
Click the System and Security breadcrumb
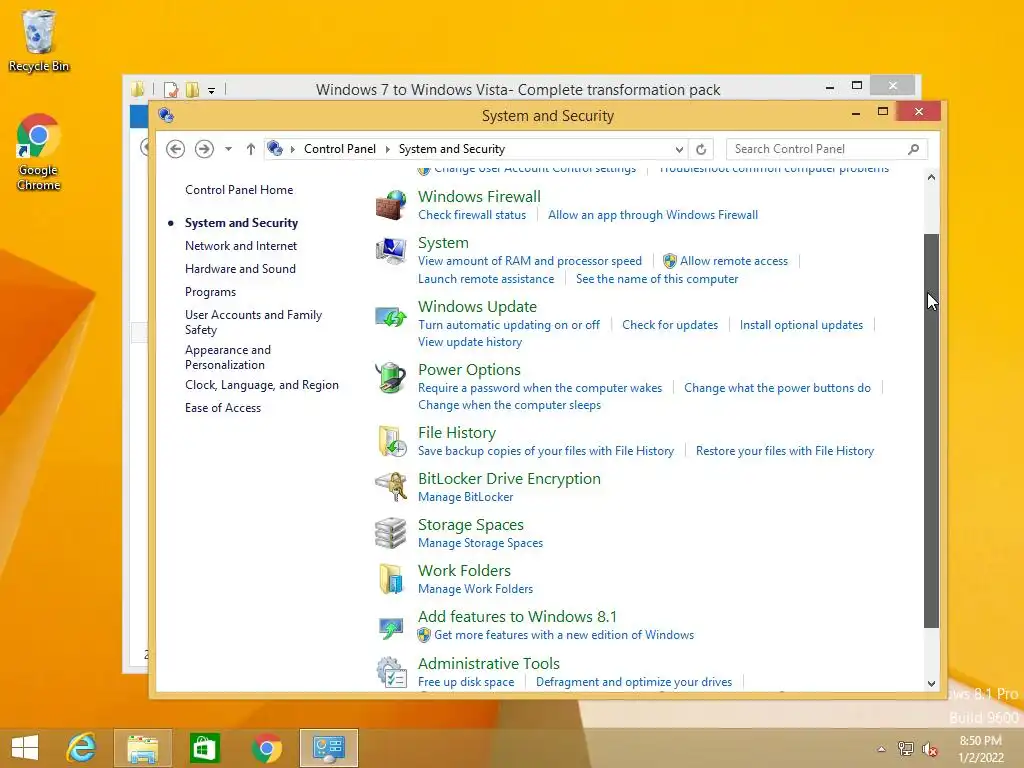452,149
